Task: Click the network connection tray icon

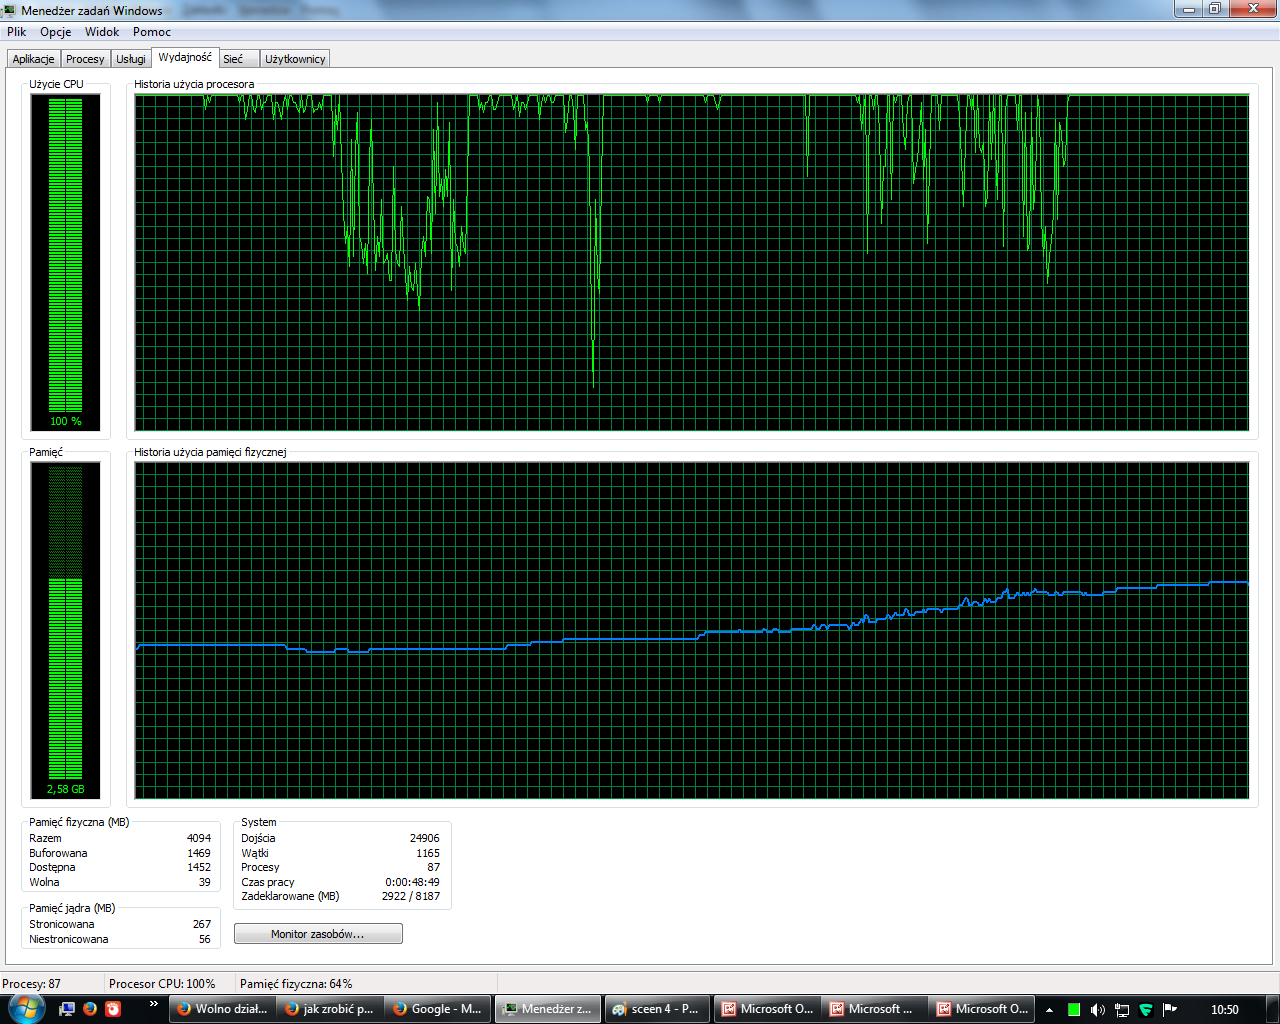Action: pyautogui.click(x=1122, y=1010)
